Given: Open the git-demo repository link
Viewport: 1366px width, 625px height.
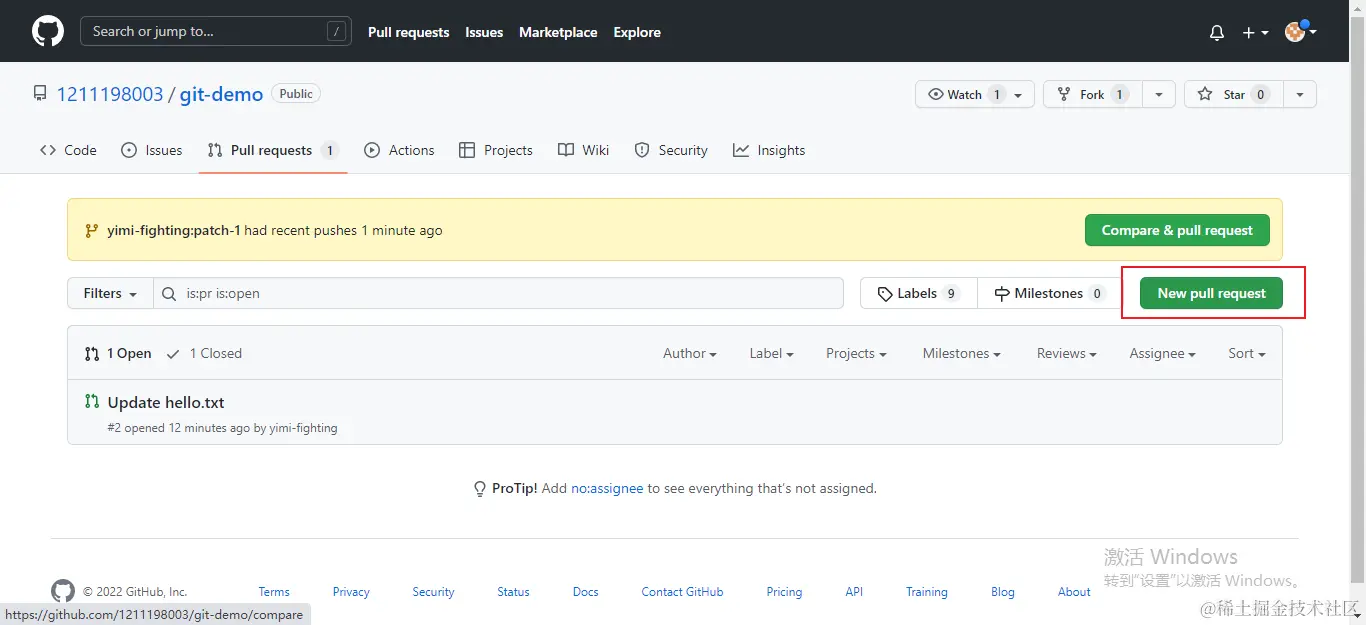Looking at the screenshot, I should tap(221, 94).
